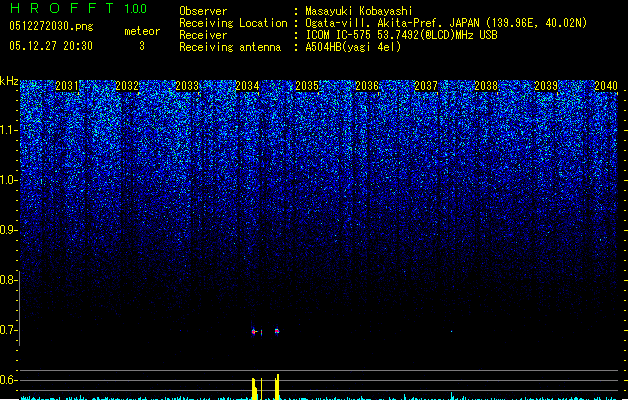Click the first meteor echo at 20:34
The image size is (629, 400).
(254, 331)
